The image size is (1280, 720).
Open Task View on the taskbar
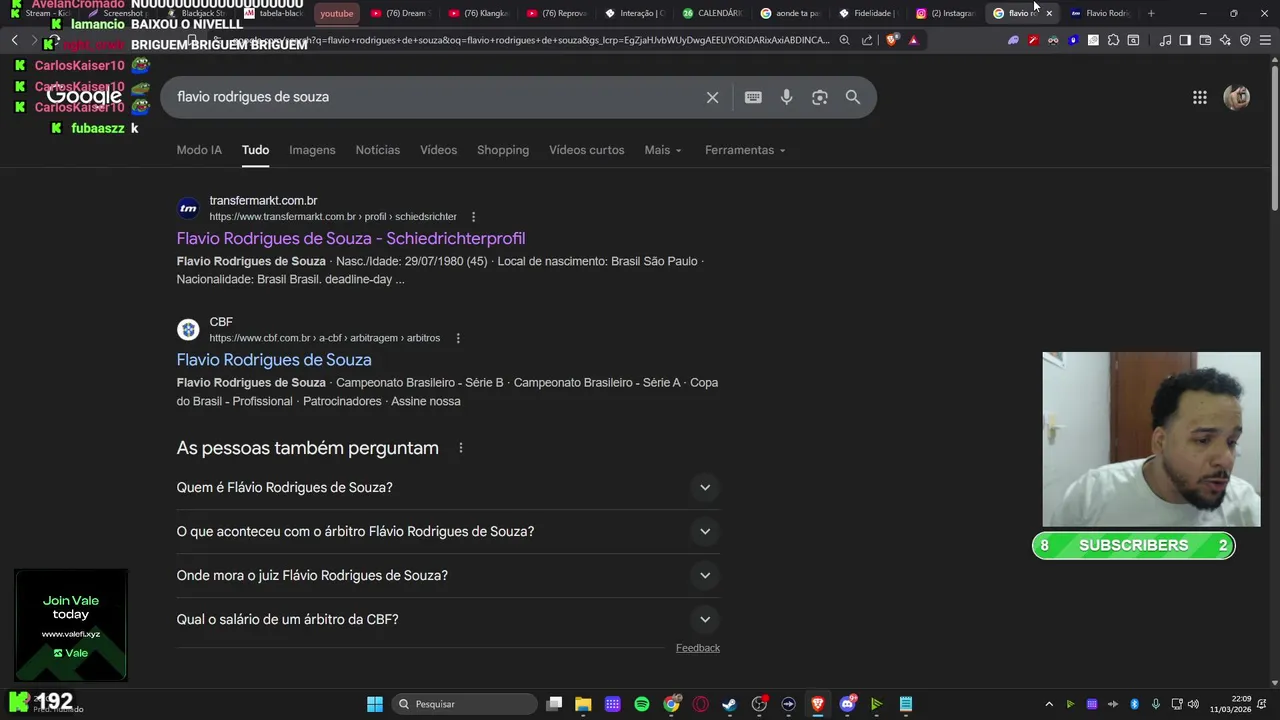point(554,704)
